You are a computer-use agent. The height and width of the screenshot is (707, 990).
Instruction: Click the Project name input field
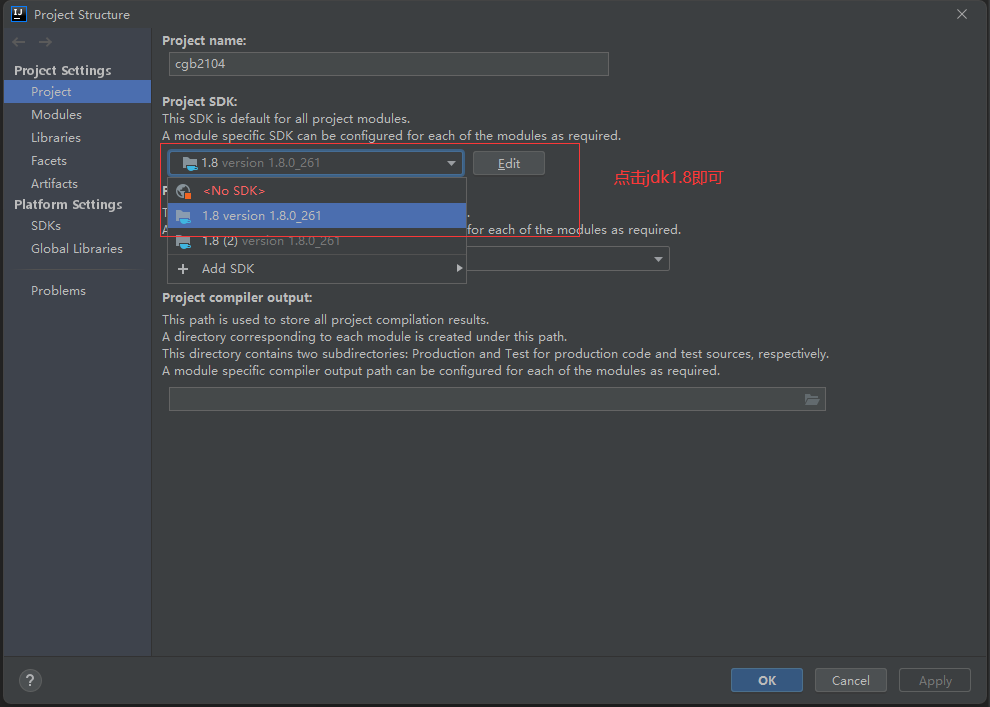click(389, 64)
